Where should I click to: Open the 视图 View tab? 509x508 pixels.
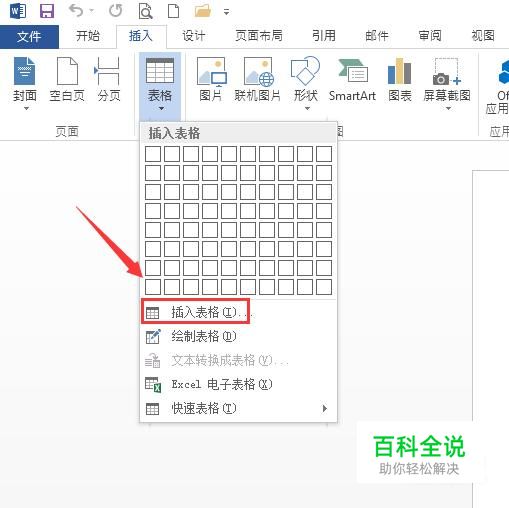tap(483, 36)
